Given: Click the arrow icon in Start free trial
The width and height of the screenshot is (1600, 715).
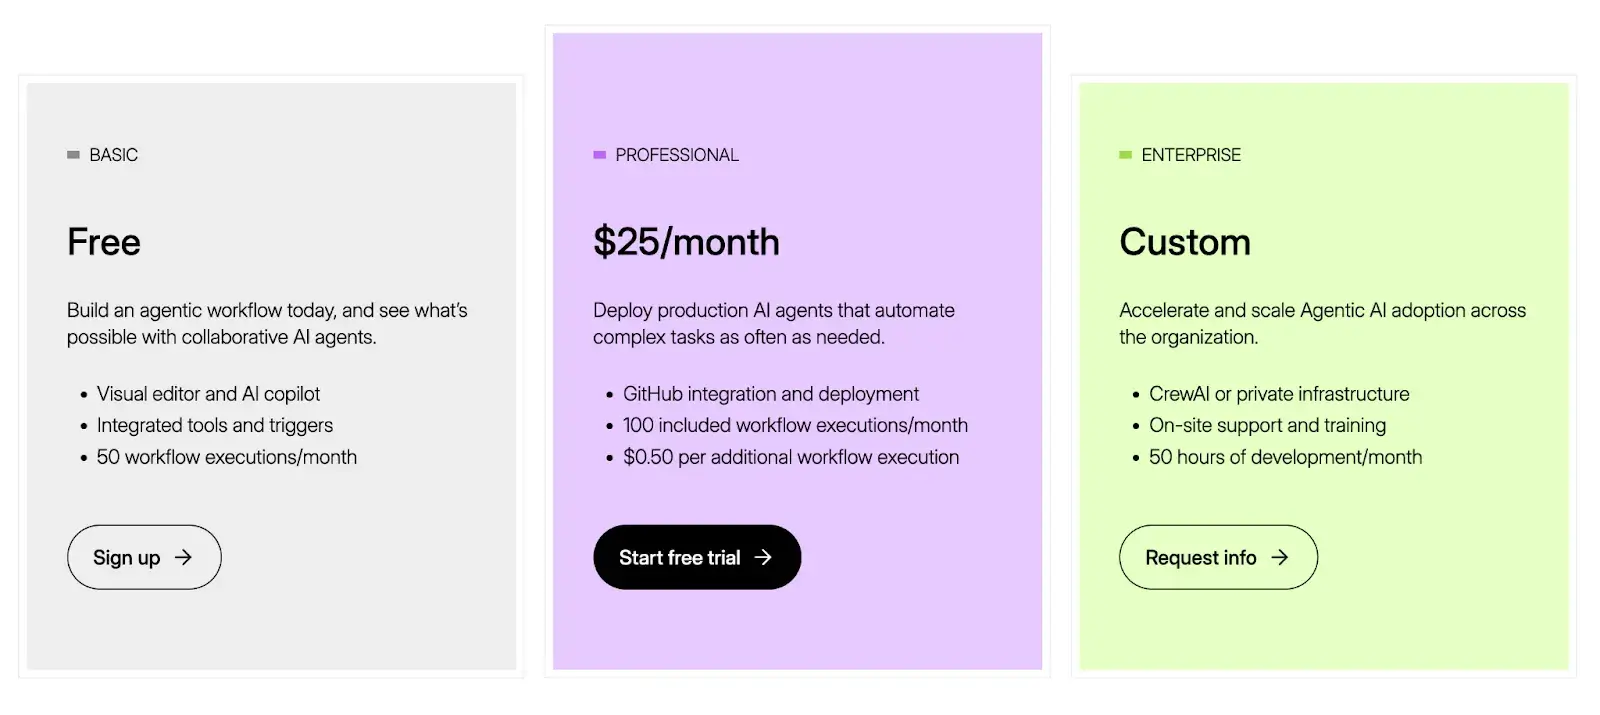Looking at the screenshot, I should [763, 557].
